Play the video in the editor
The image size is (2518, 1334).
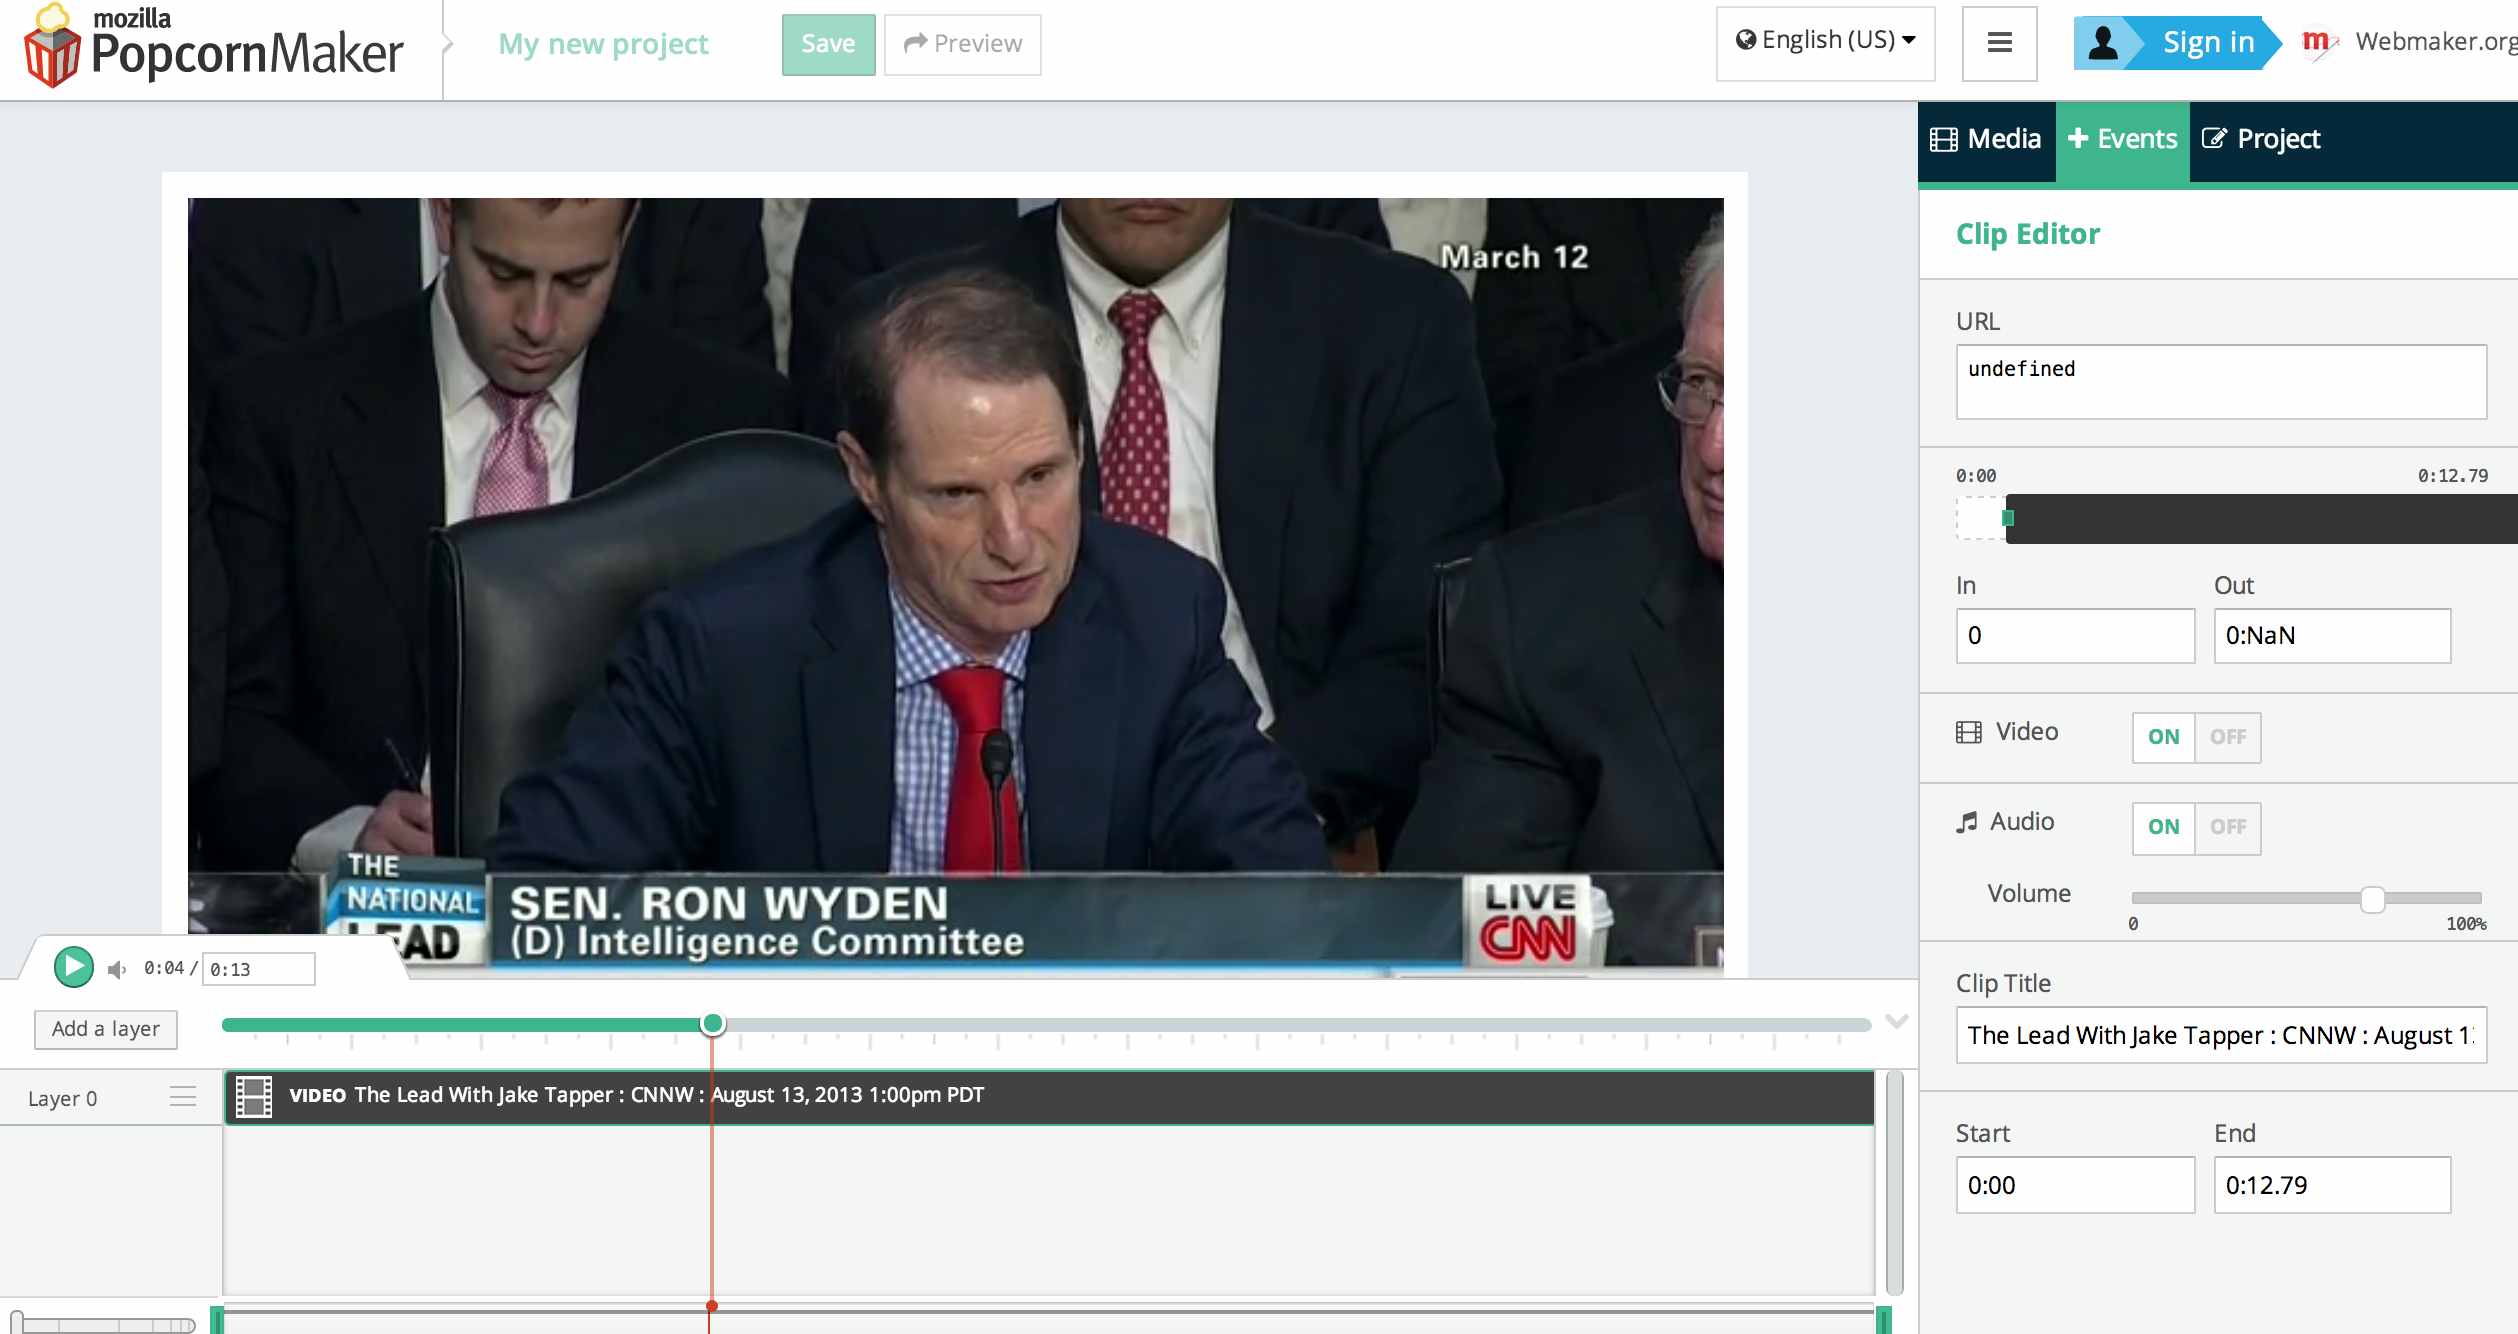click(73, 967)
